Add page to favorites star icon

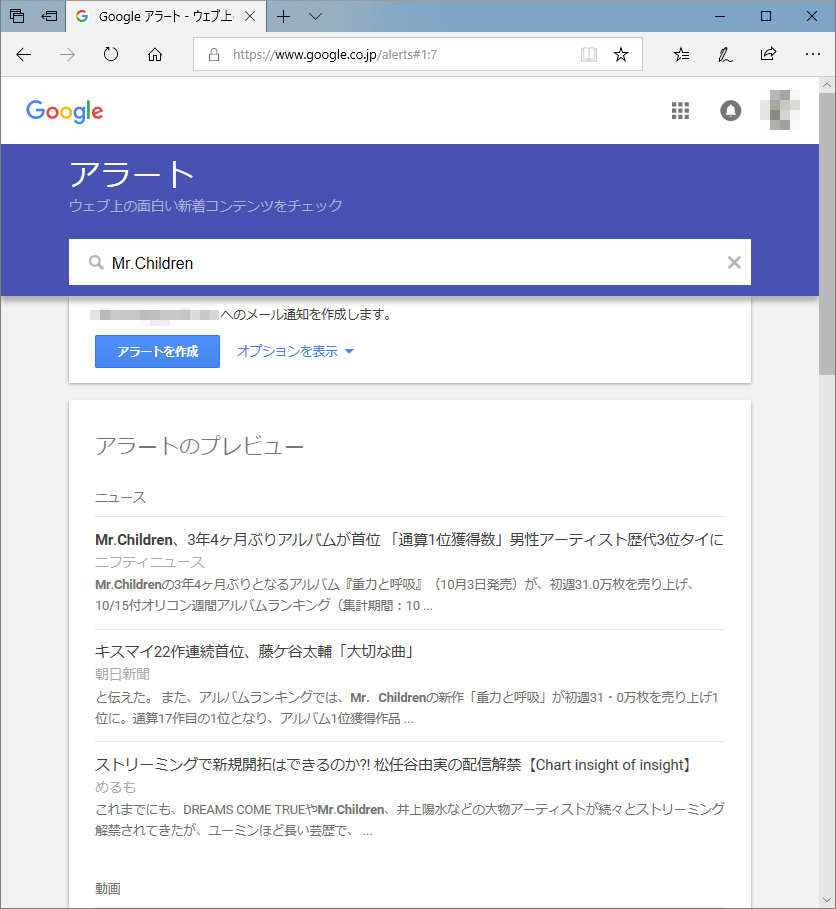pos(621,54)
